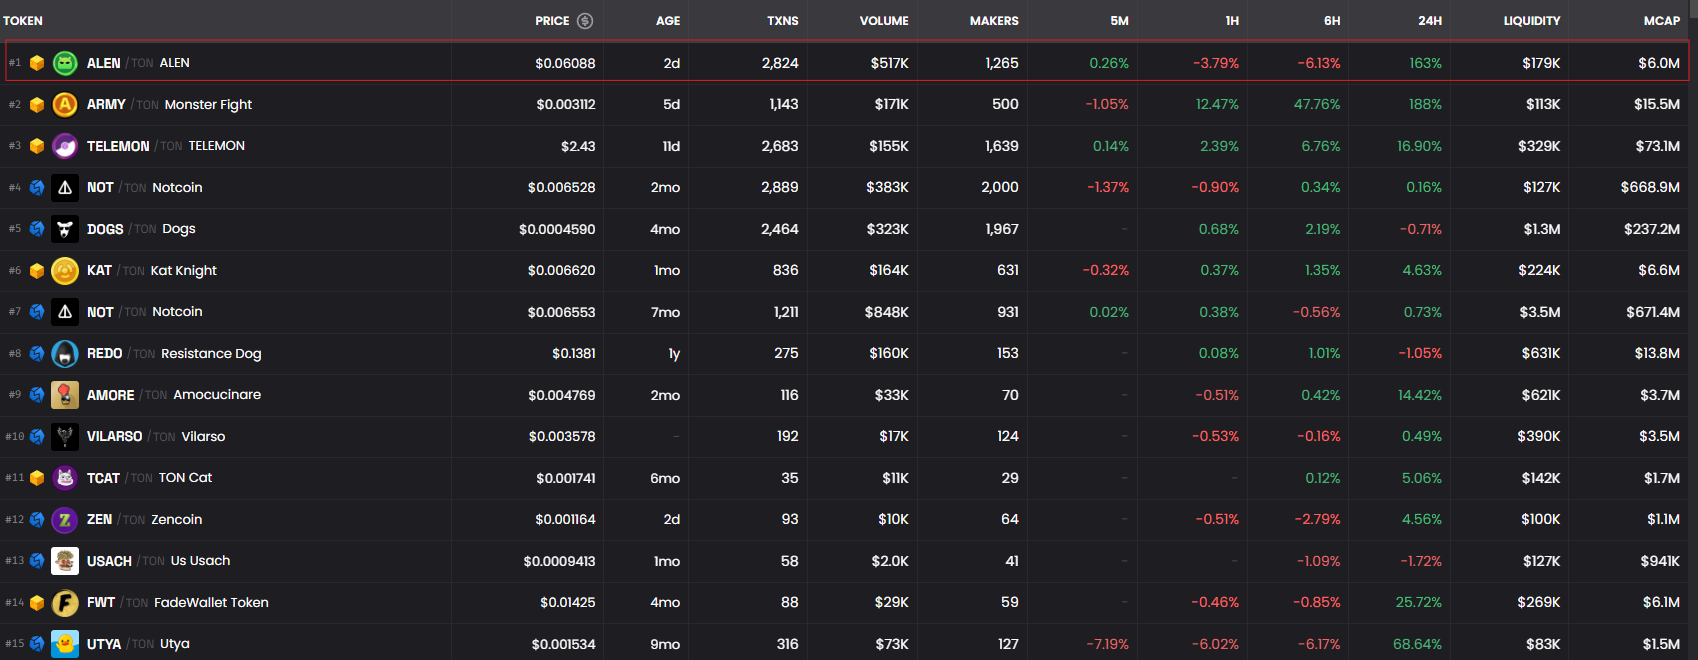Click the 2,889 transactions value
The width and height of the screenshot is (1698, 660).
pos(780,187)
